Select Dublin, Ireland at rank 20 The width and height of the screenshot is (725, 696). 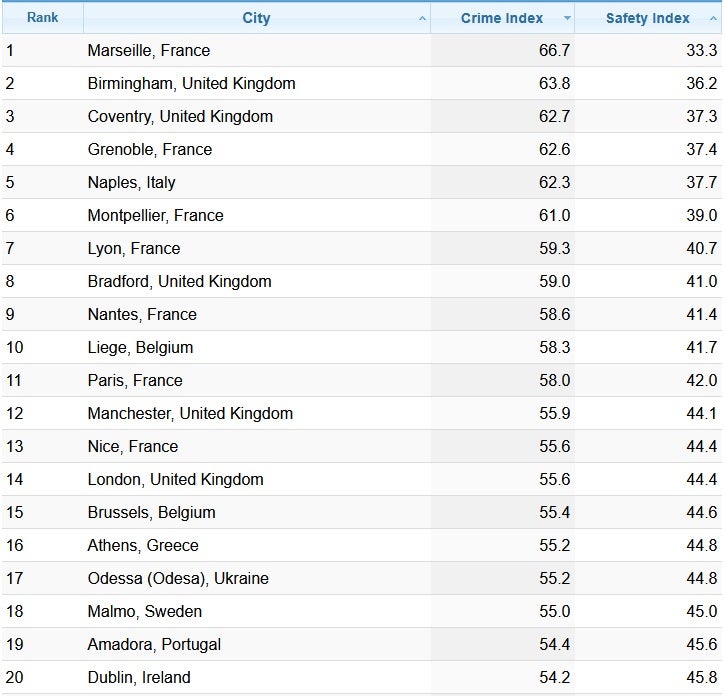point(139,677)
